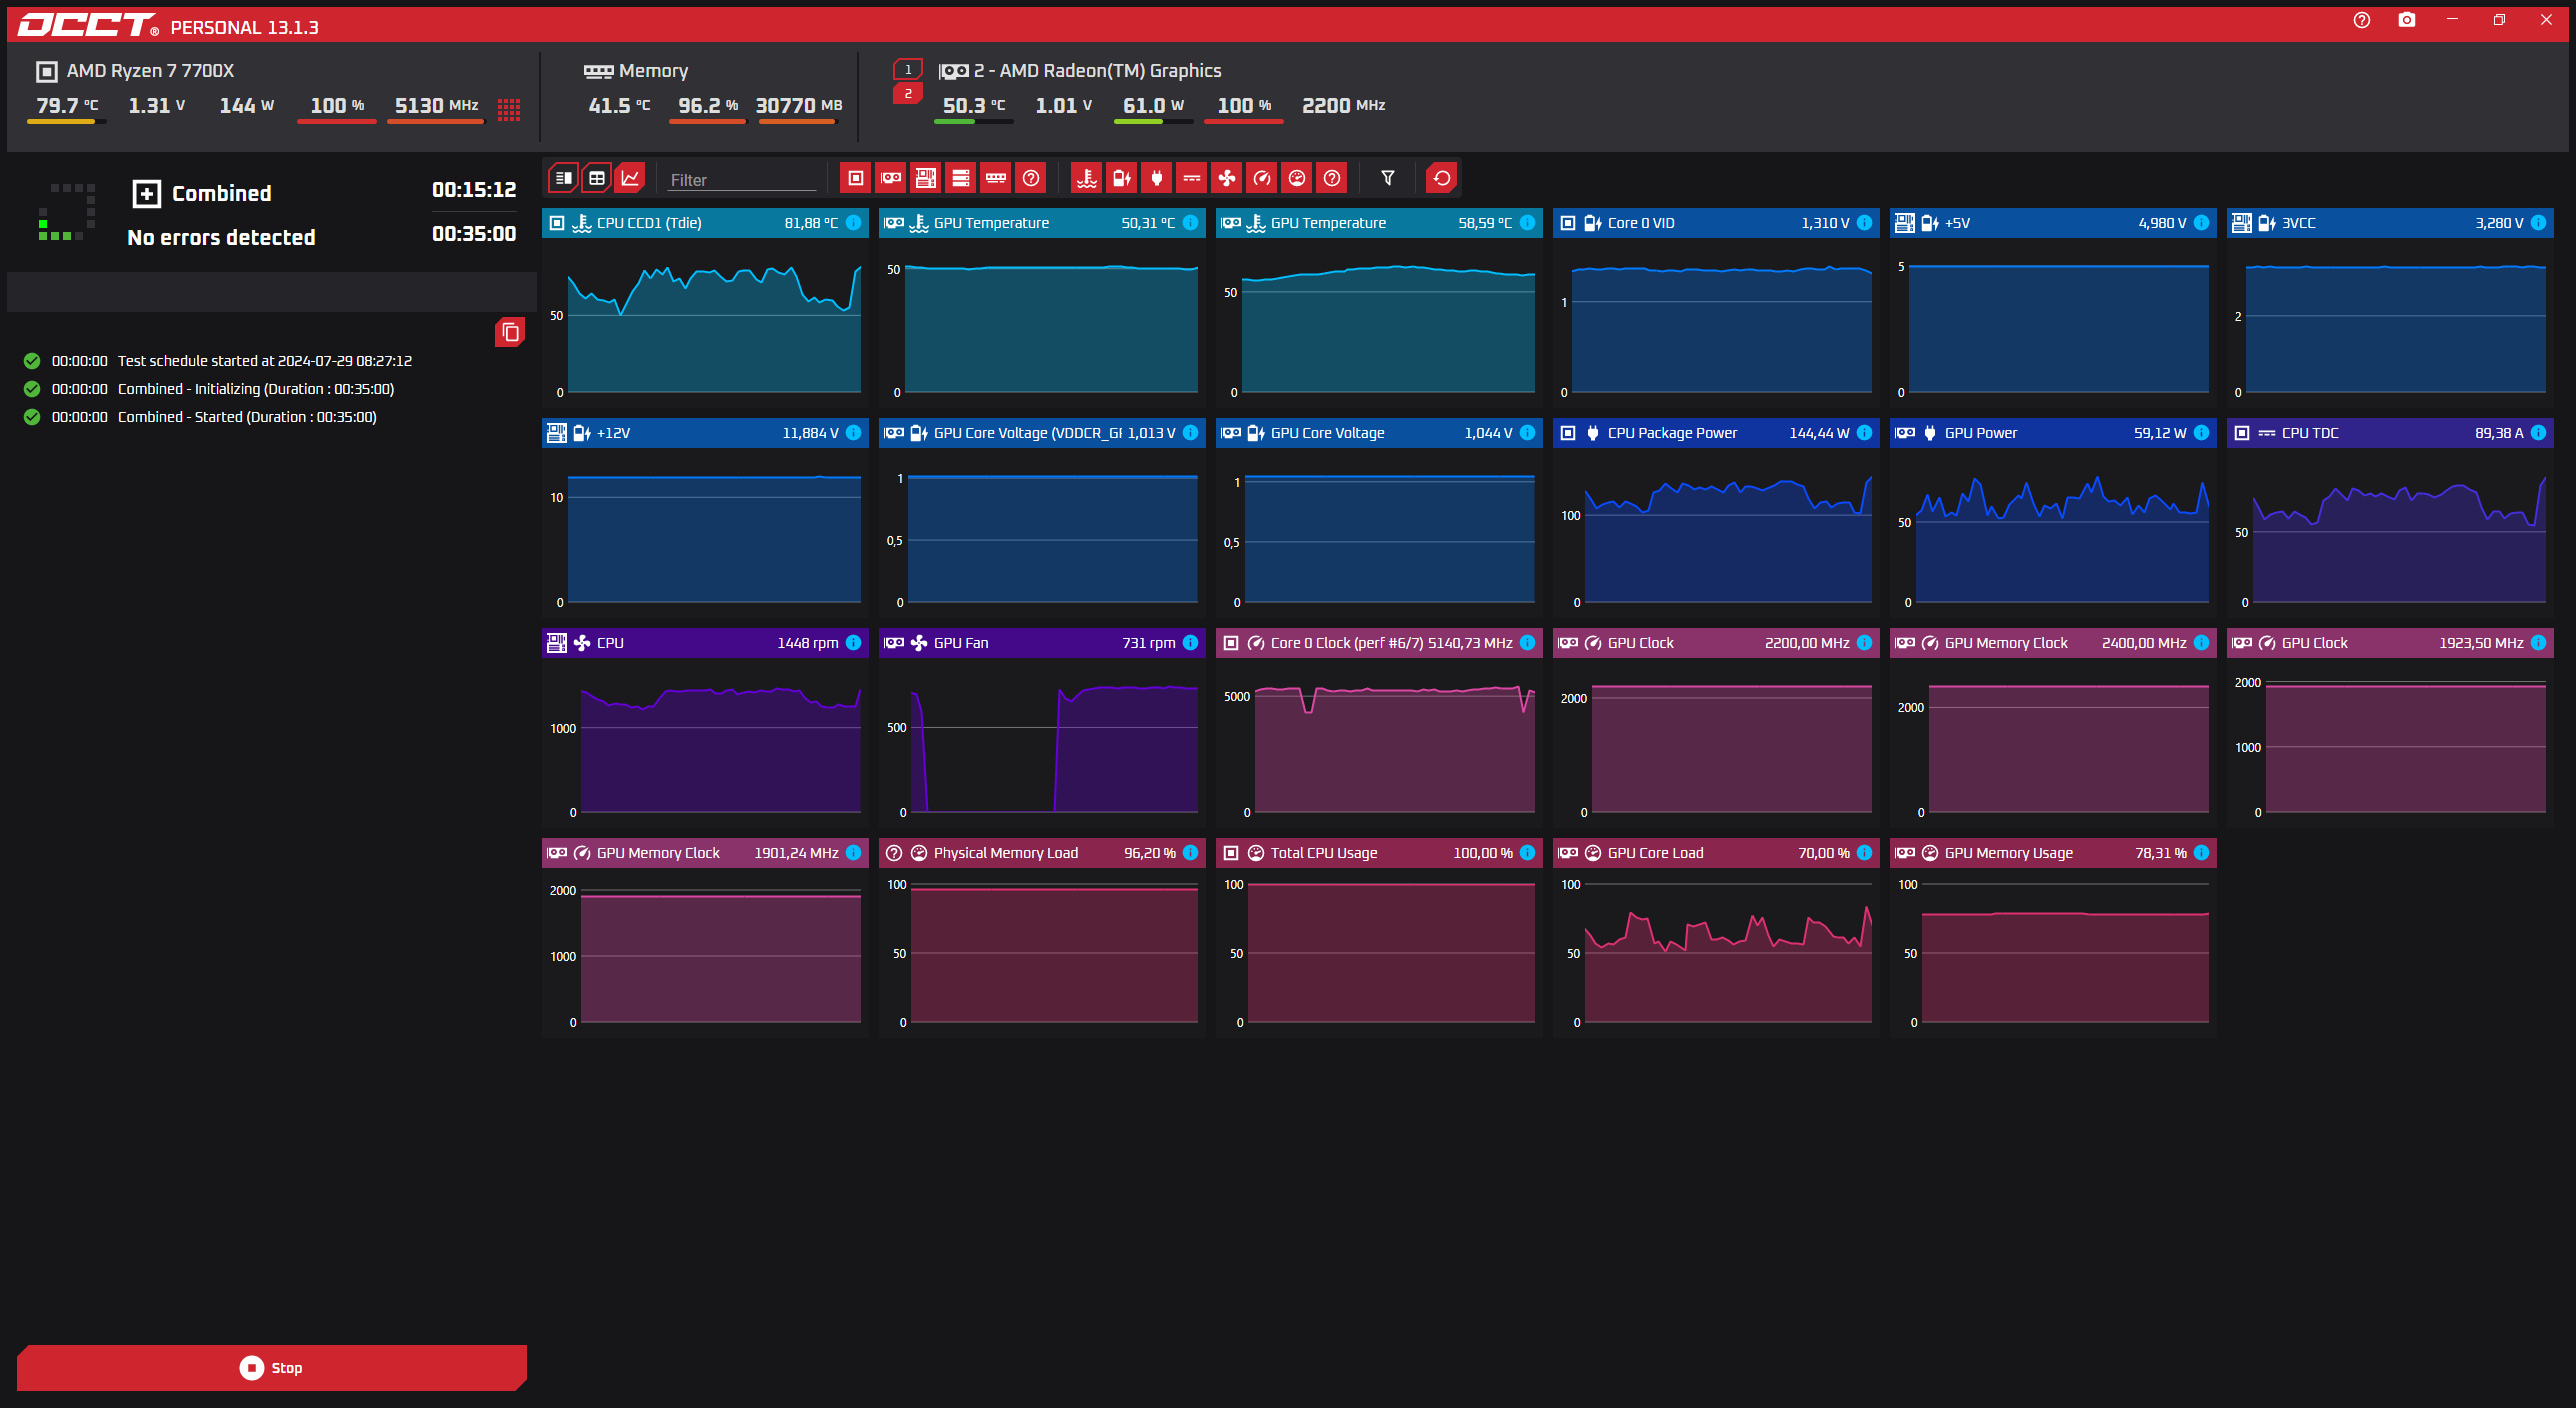Switch to the table view layout
The image size is (2576, 1408).
pyautogui.click(x=597, y=178)
